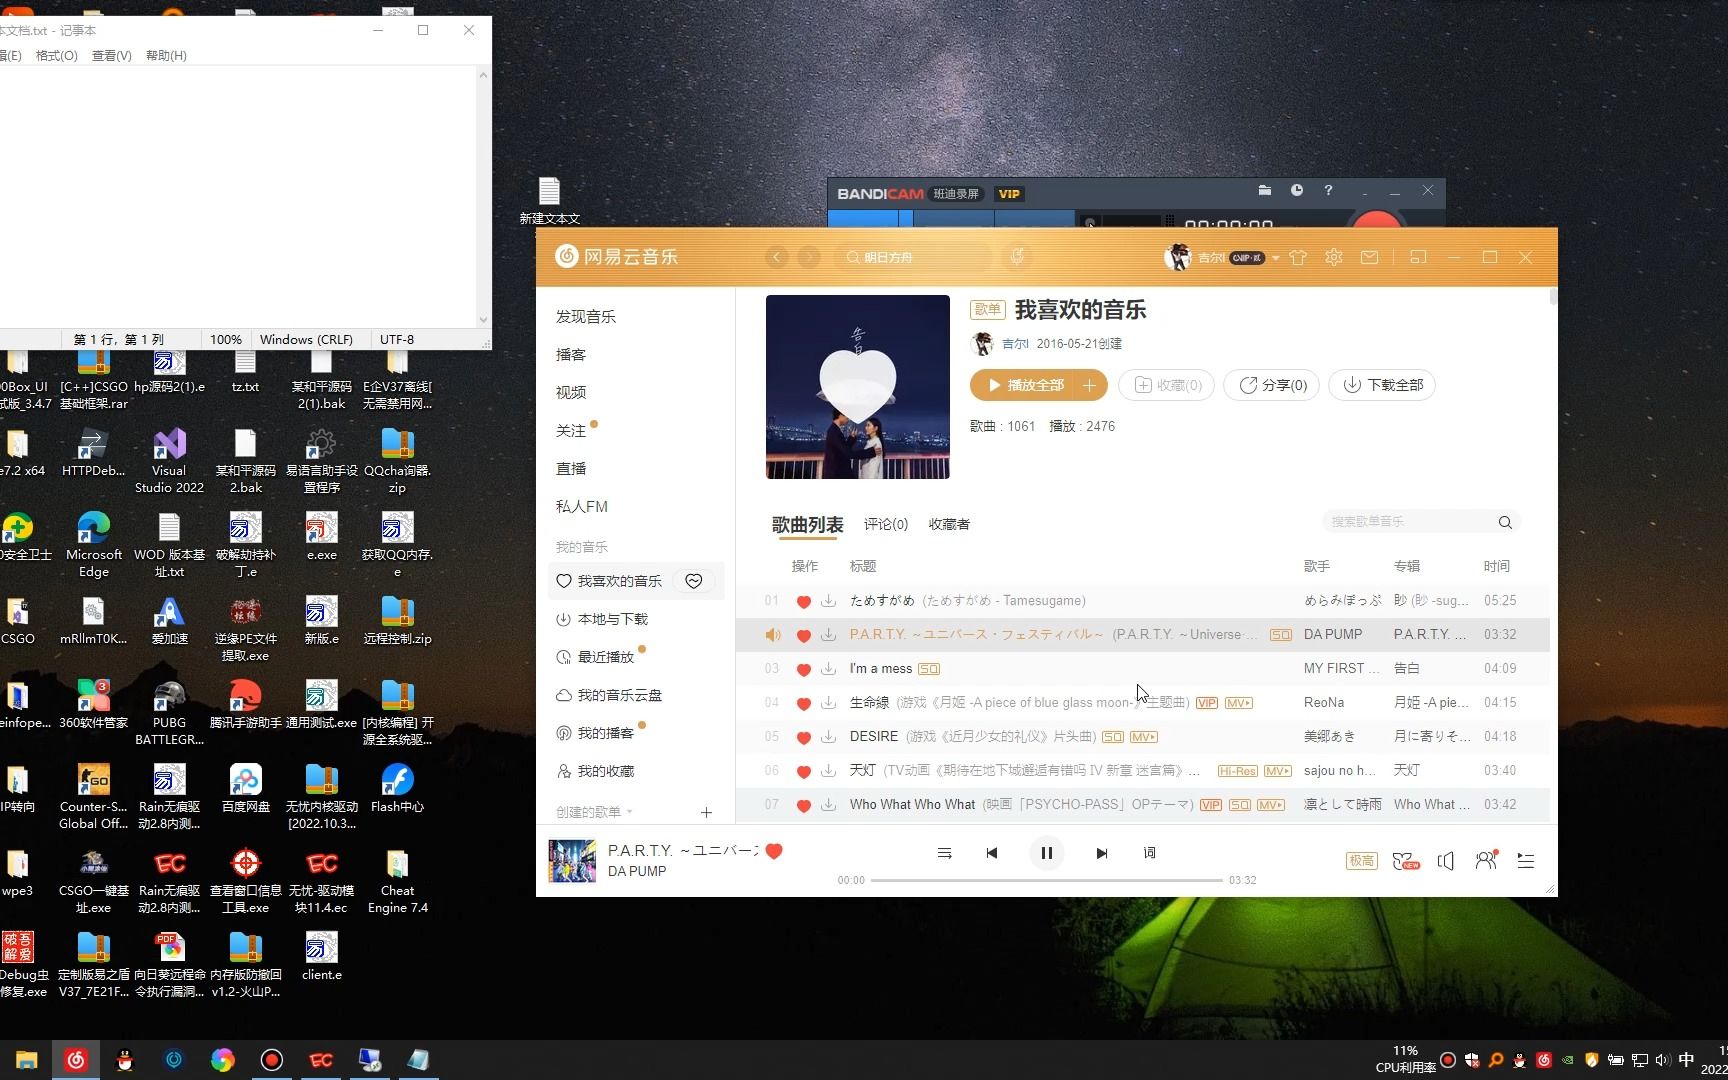
Task: Download the DESIRE track
Action: pyautogui.click(x=828, y=737)
